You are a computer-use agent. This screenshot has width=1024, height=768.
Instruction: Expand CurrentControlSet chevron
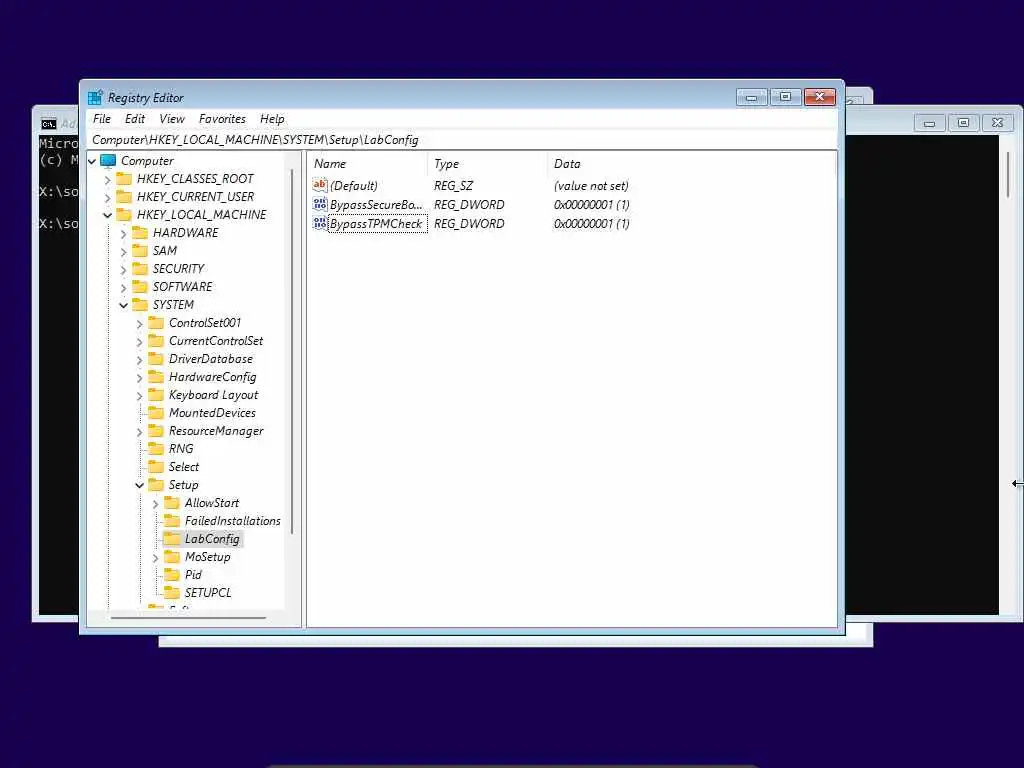(x=139, y=342)
